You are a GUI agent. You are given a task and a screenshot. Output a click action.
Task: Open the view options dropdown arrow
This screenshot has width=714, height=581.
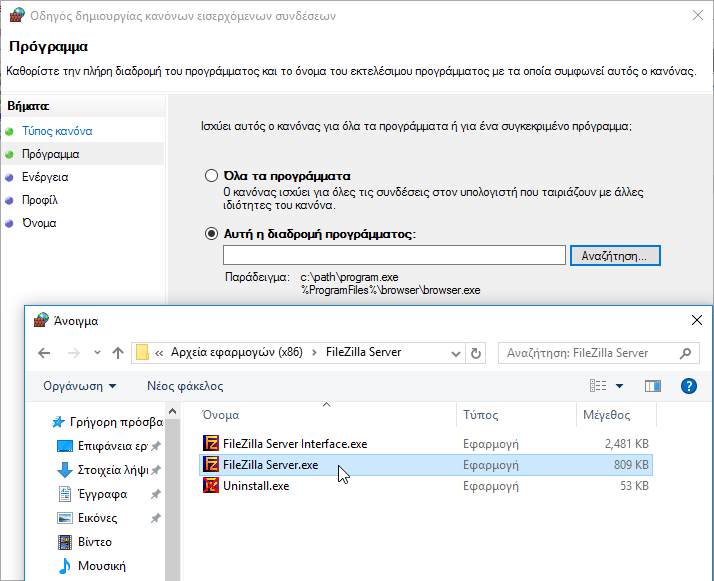pyautogui.click(x=619, y=386)
